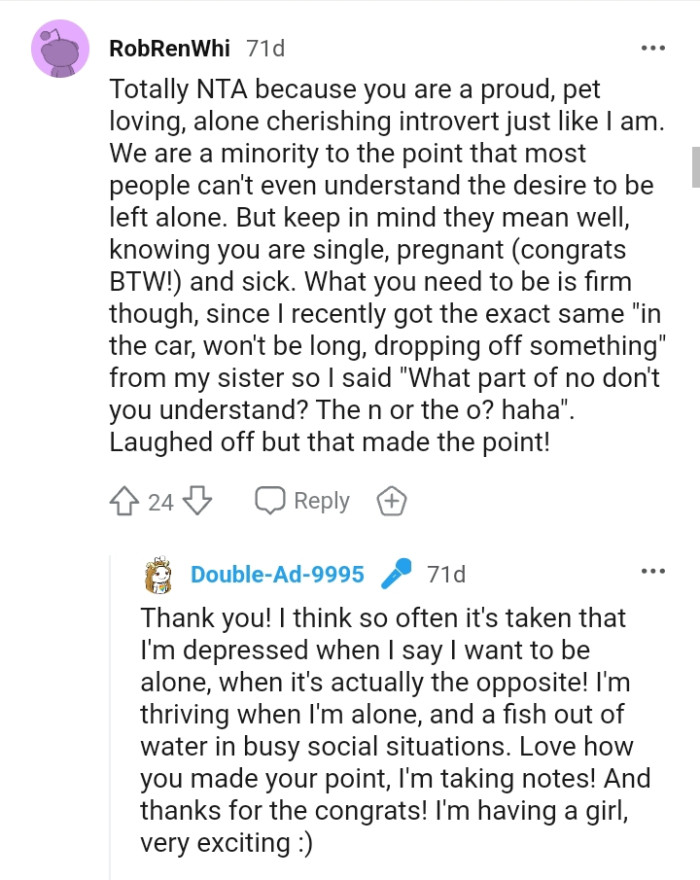Downvote RobRenWhi's comment
This screenshot has height=880, width=700.
point(197,501)
